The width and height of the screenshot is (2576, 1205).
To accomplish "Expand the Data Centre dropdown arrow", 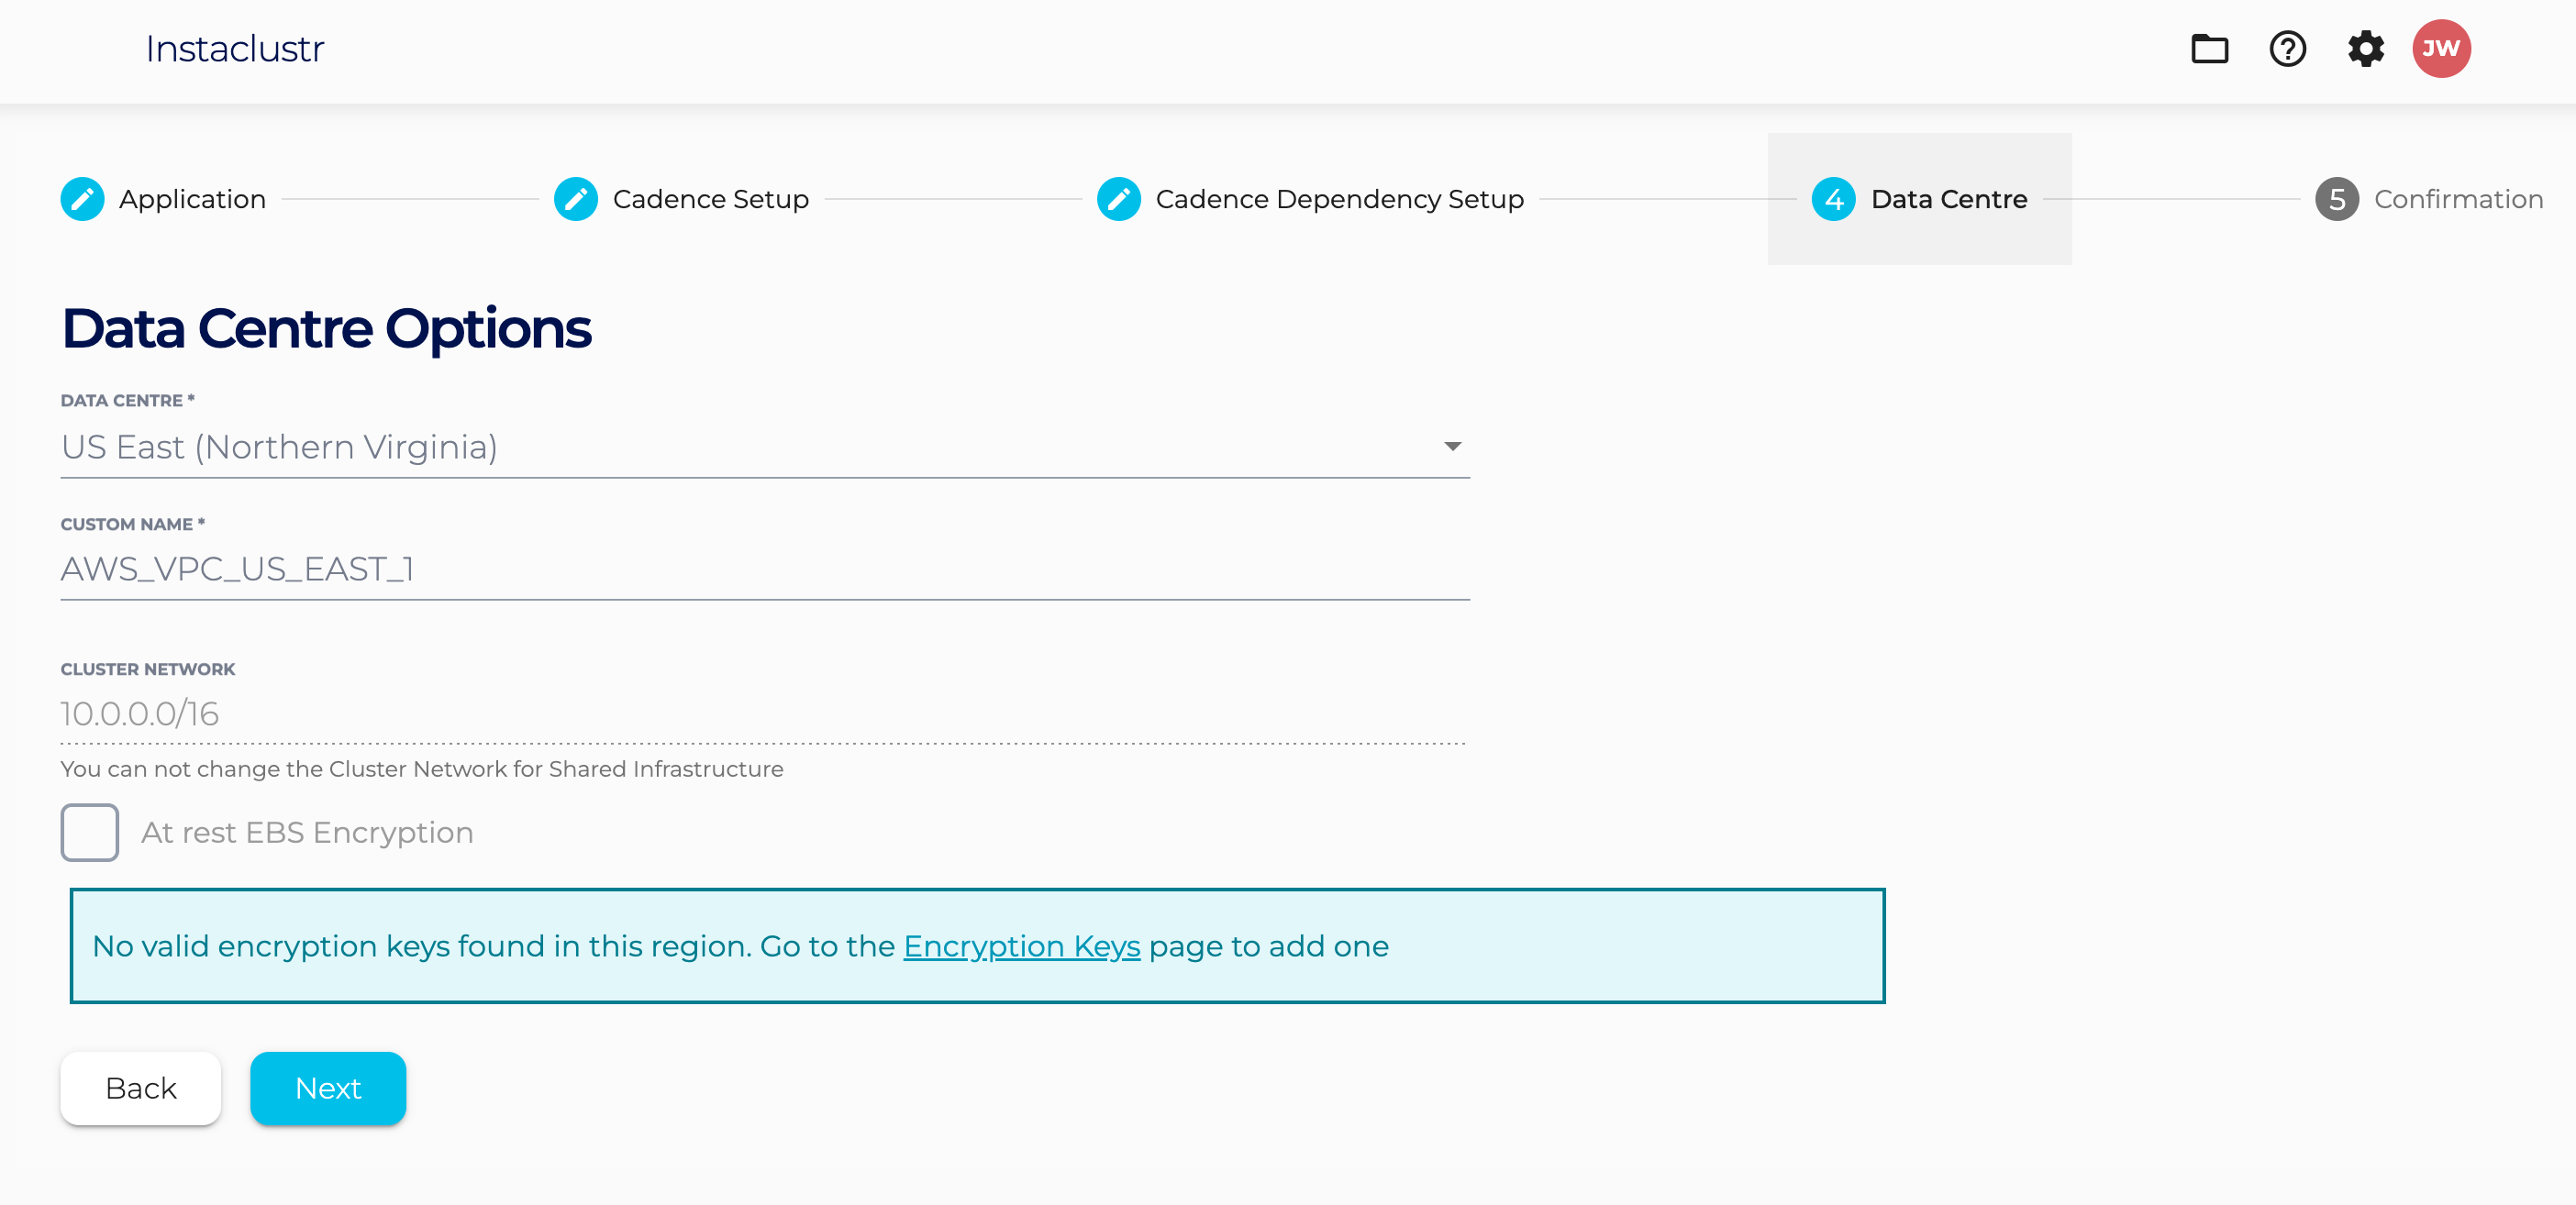I will (x=1452, y=447).
